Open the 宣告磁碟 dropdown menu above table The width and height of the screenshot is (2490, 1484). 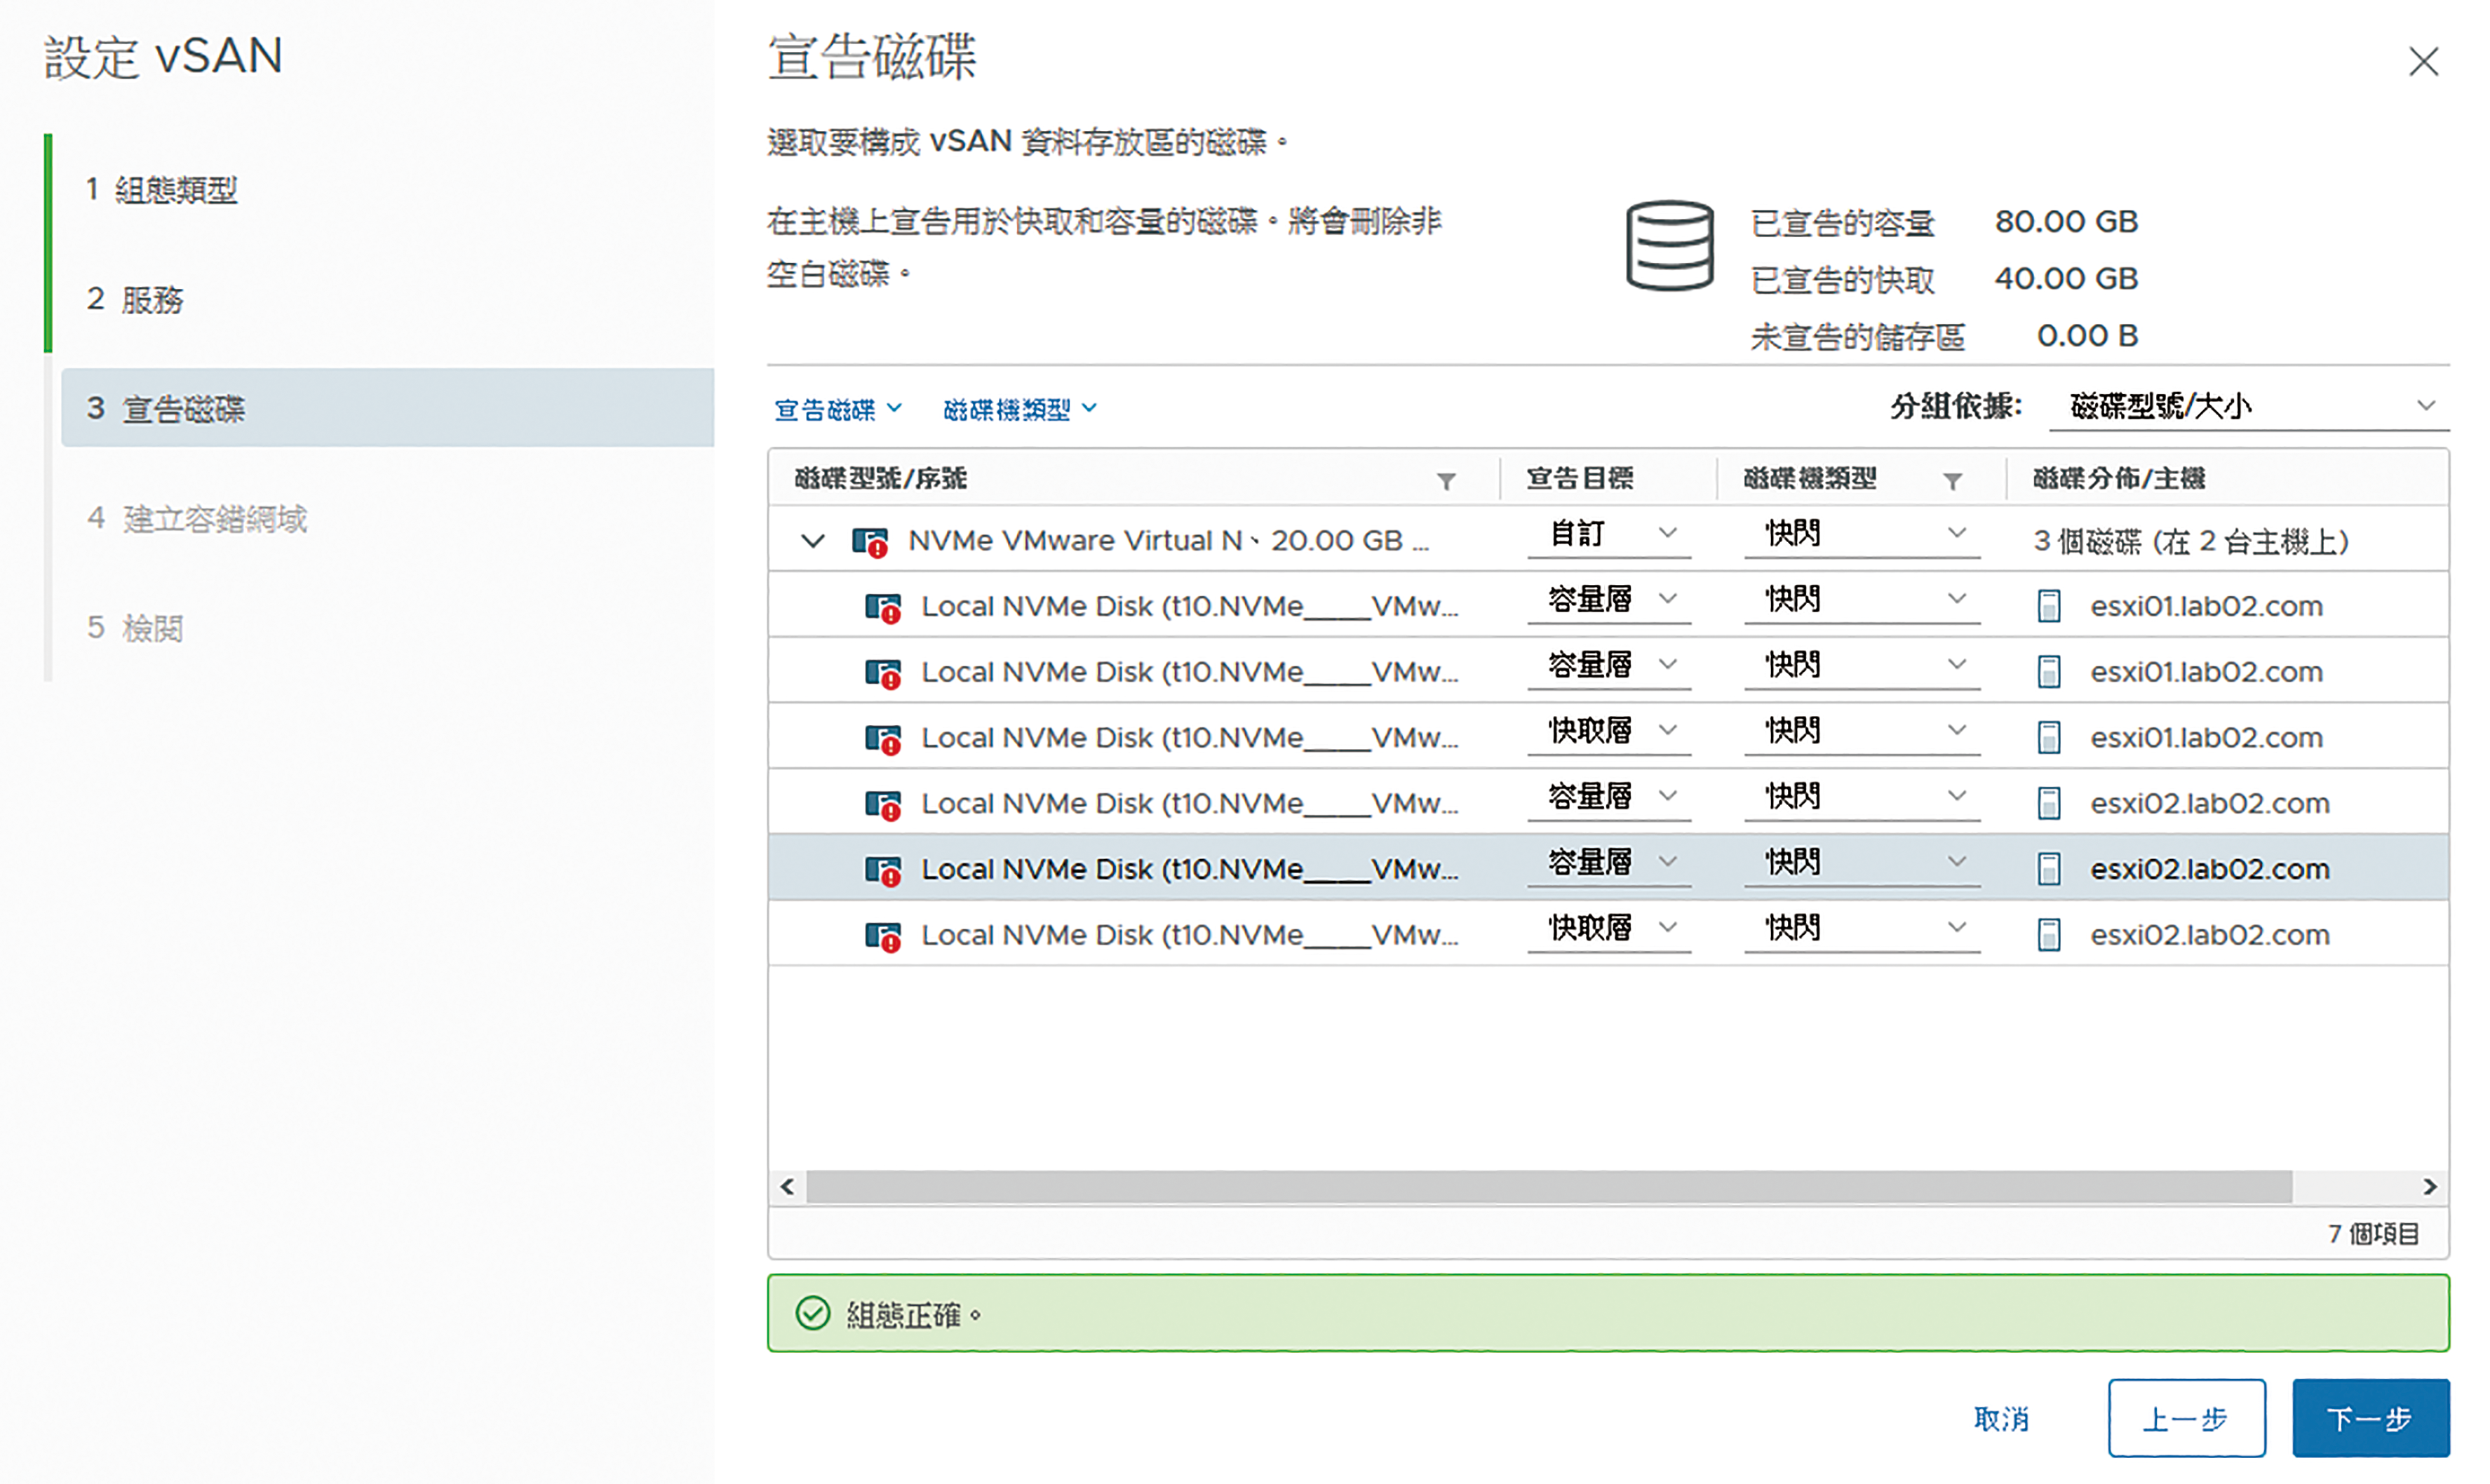click(x=838, y=409)
